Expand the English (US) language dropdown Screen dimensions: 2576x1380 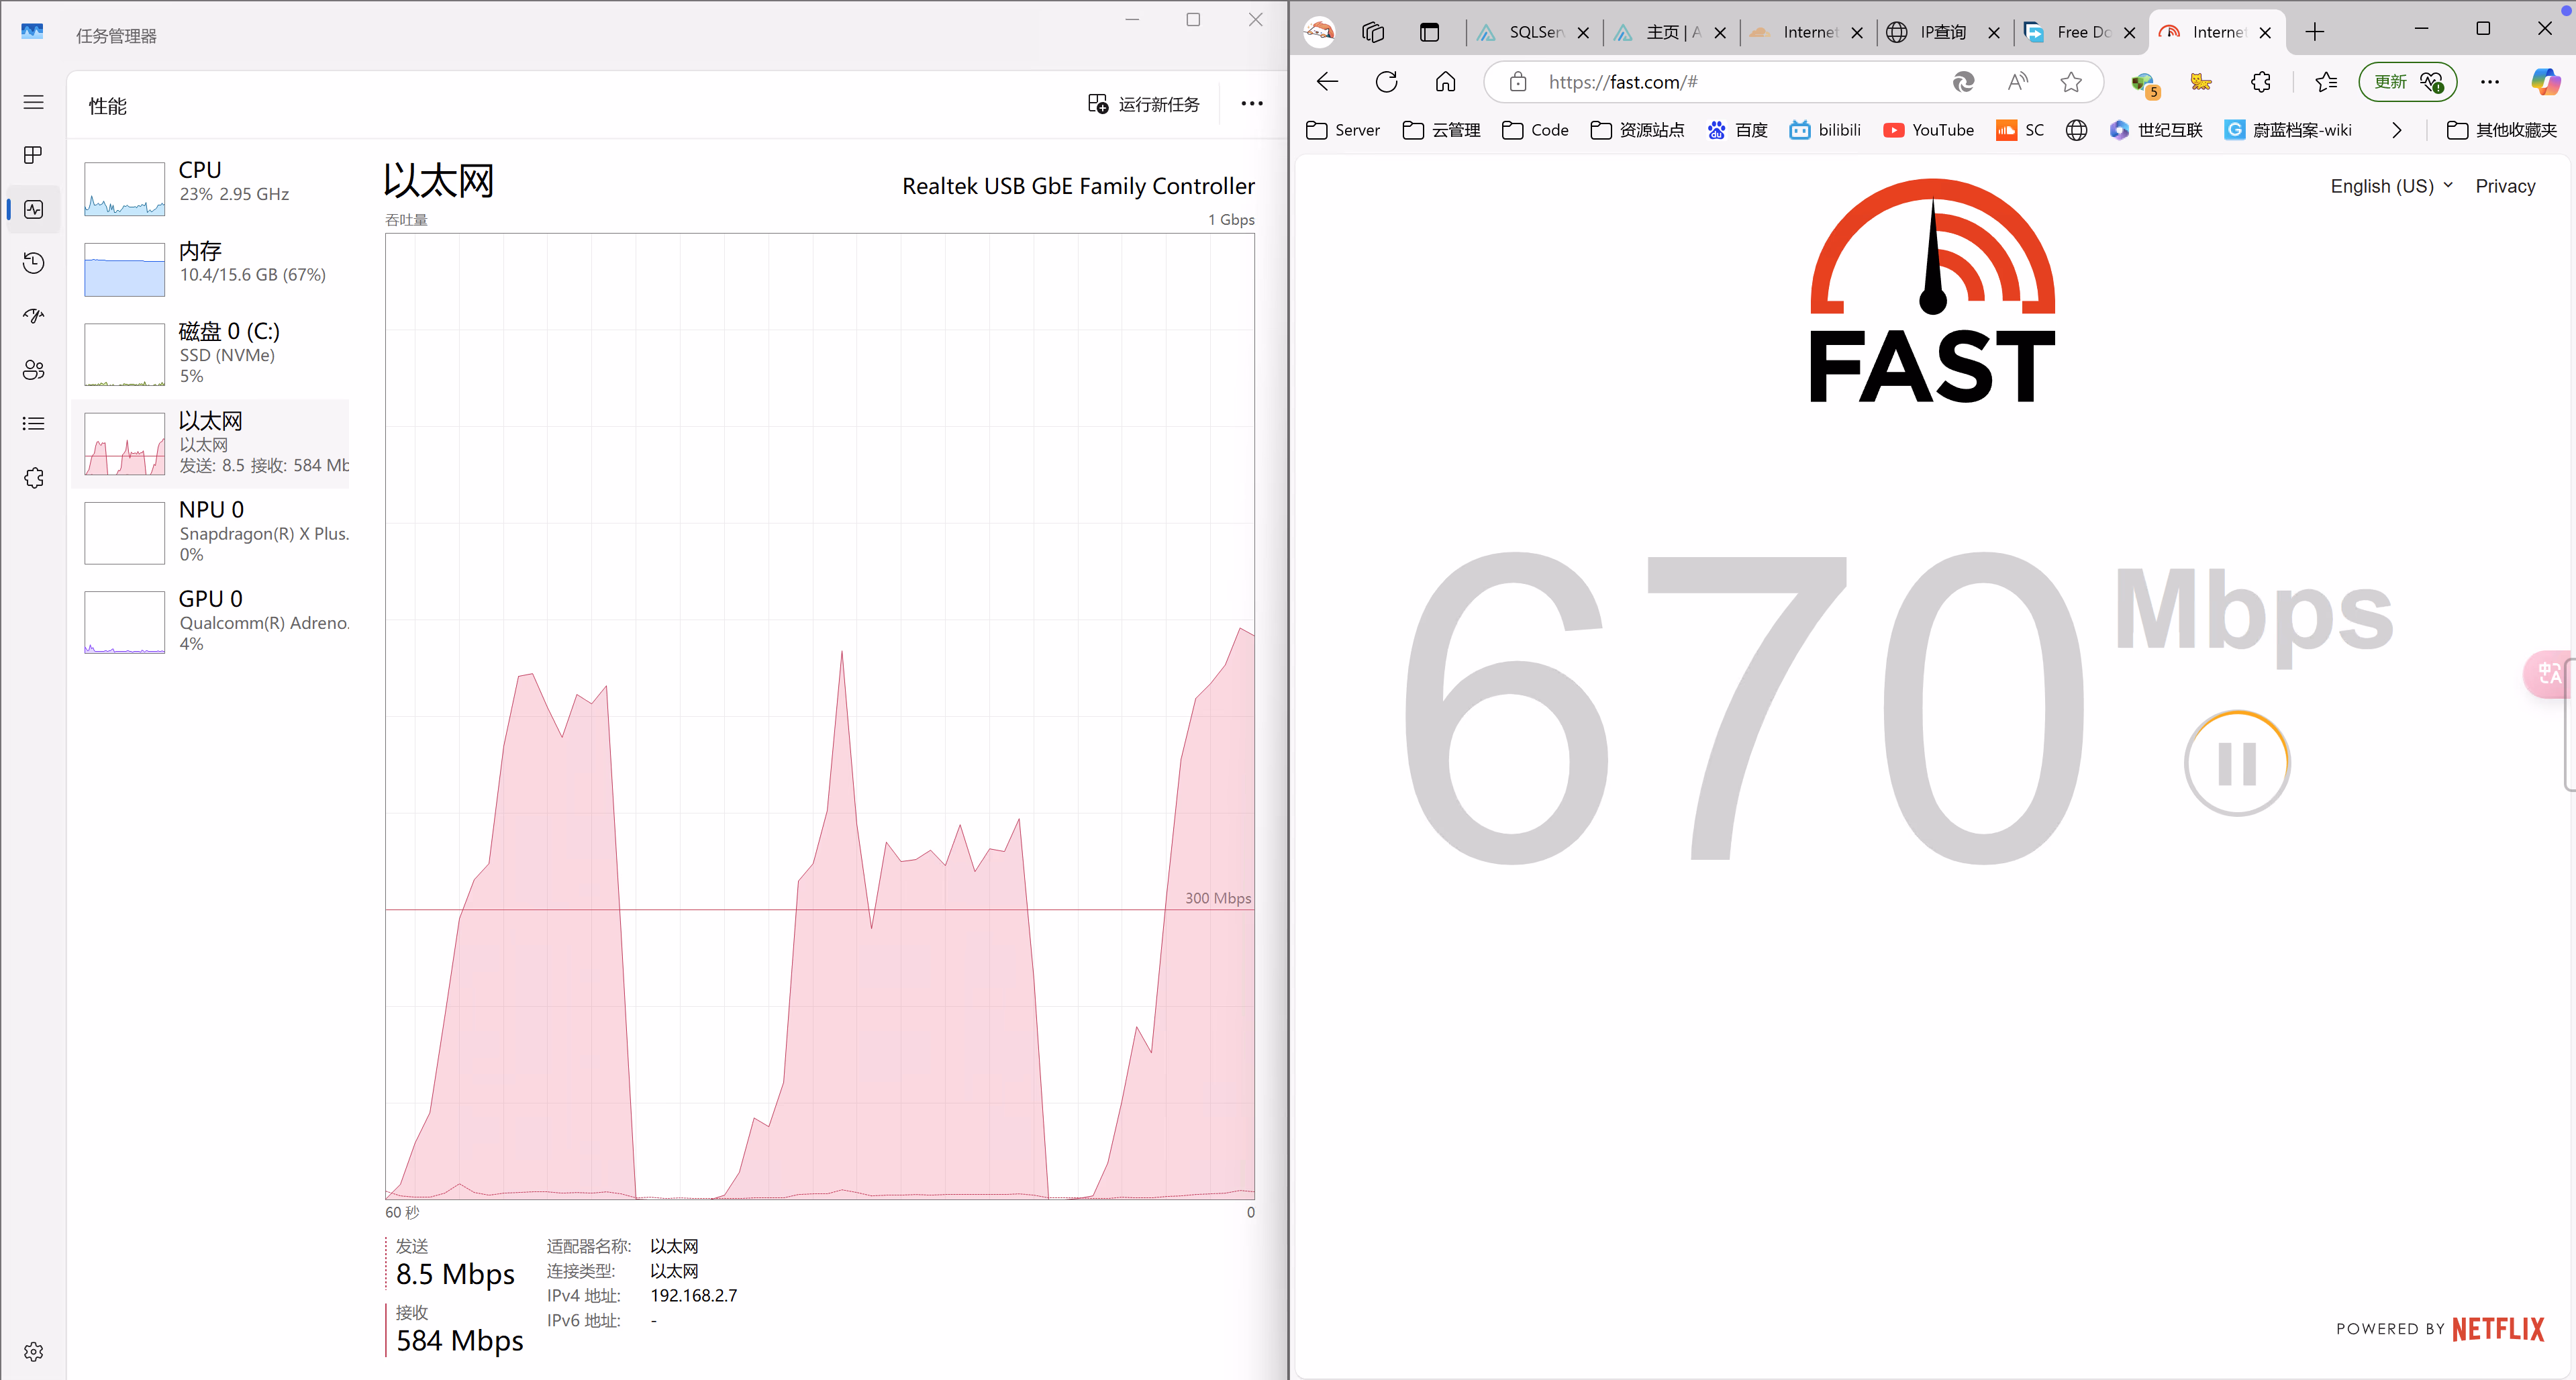click(x=2391, y=186)
